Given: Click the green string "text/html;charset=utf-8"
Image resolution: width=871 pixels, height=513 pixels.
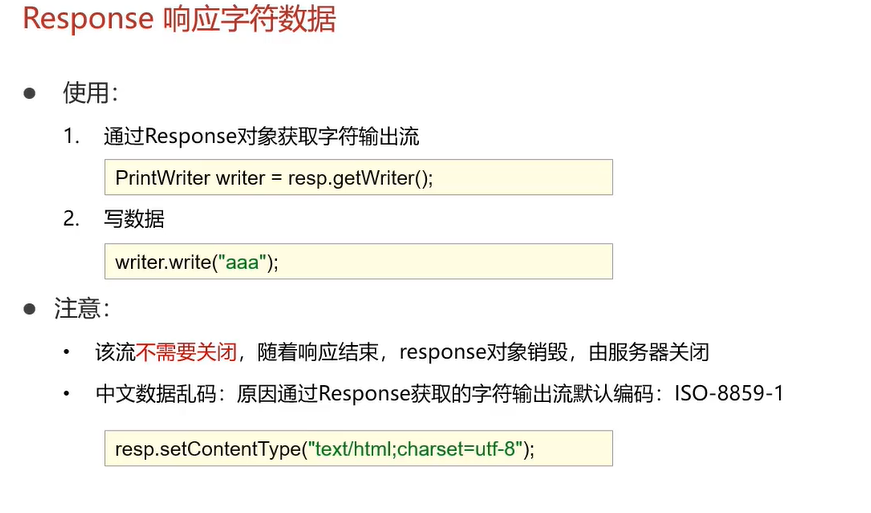Looking at the screenshot, I should pos(416,449).
